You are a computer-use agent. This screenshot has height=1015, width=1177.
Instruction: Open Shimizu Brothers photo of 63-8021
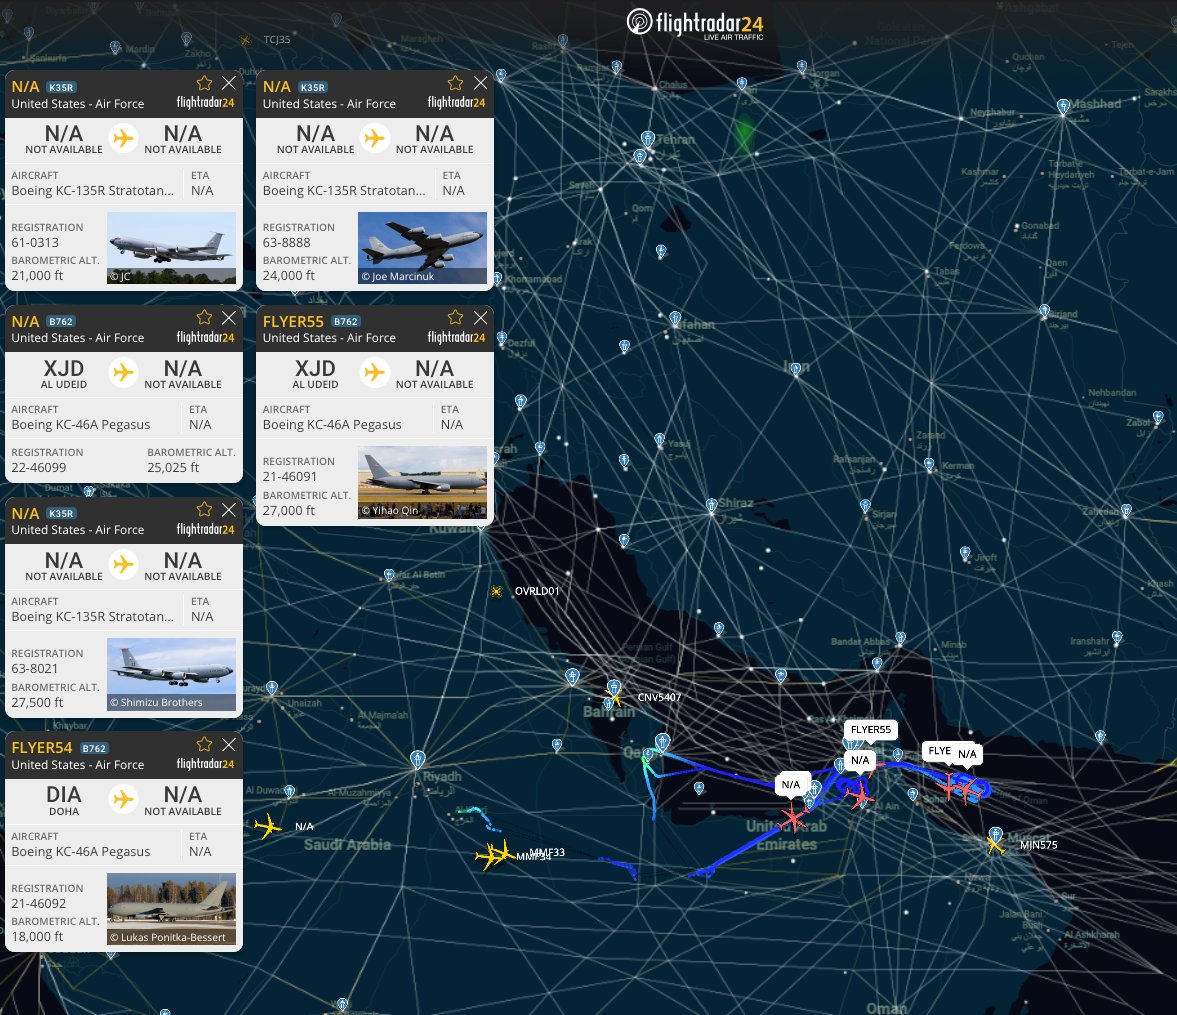point(171,674)
